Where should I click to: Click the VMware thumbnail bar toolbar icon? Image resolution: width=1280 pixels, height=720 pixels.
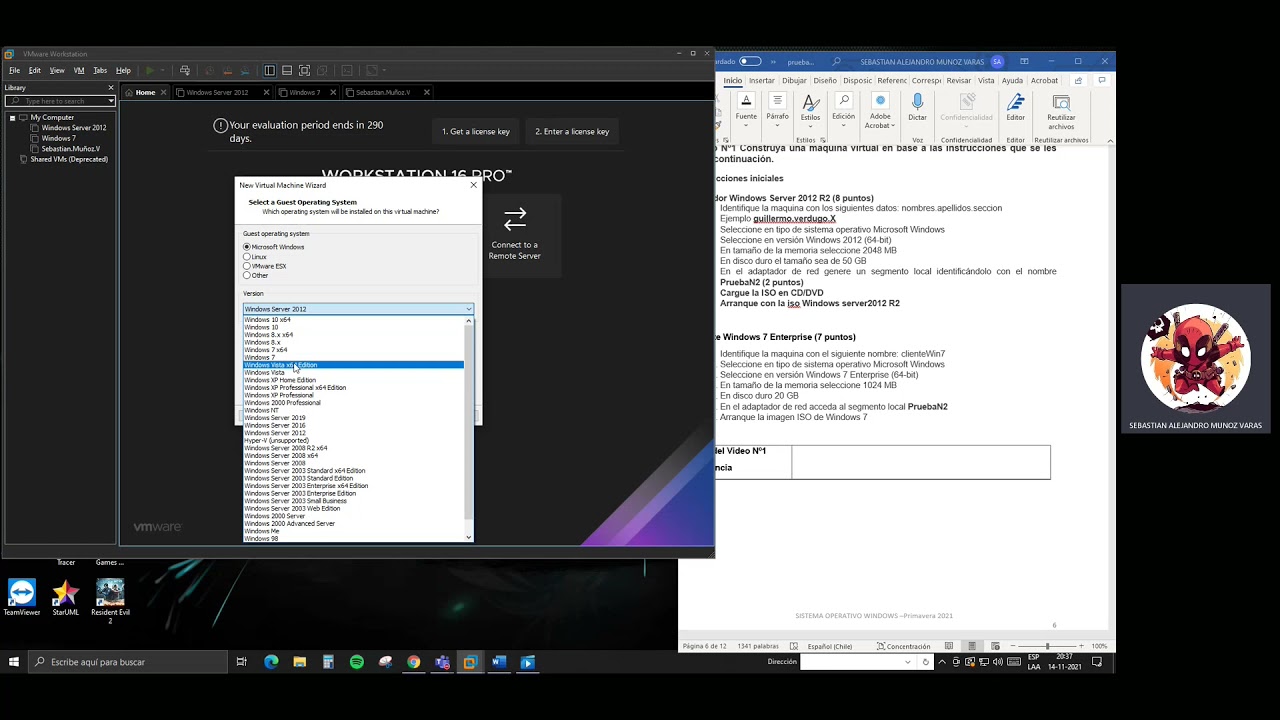[x=287, y=71]
